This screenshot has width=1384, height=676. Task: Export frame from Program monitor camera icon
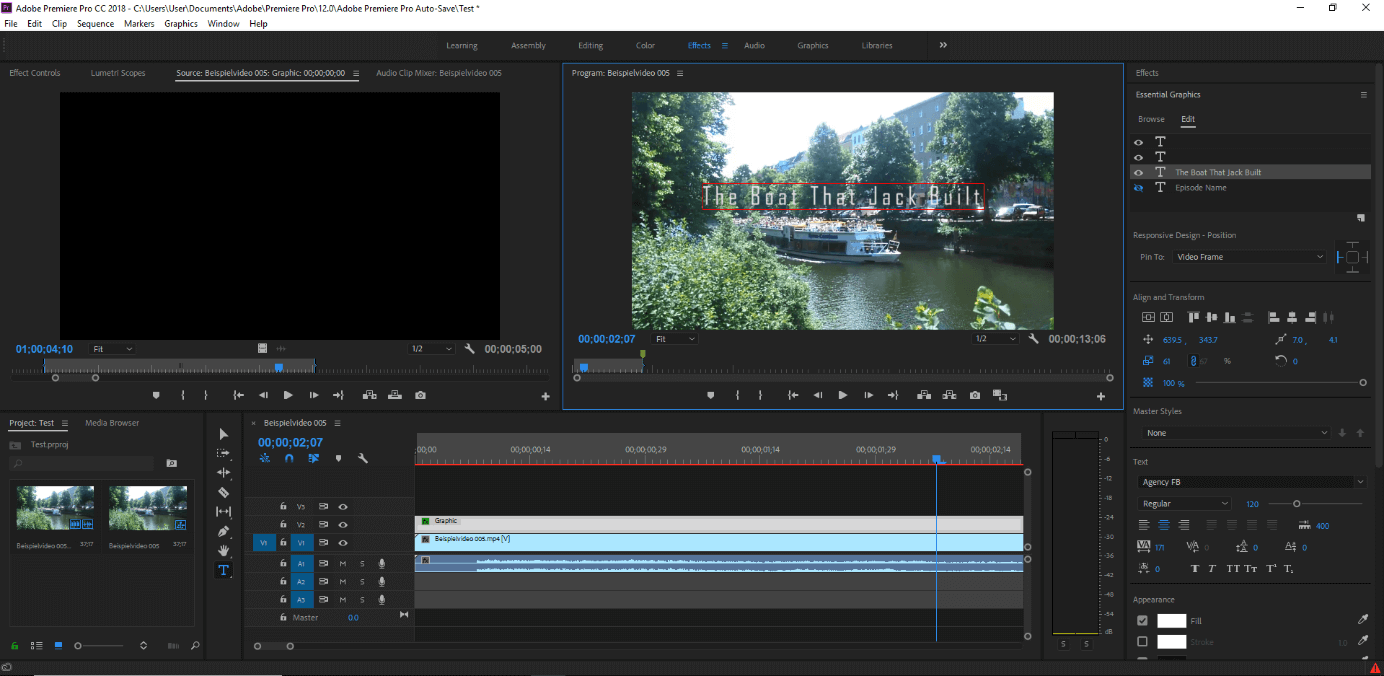click(975, 395)
